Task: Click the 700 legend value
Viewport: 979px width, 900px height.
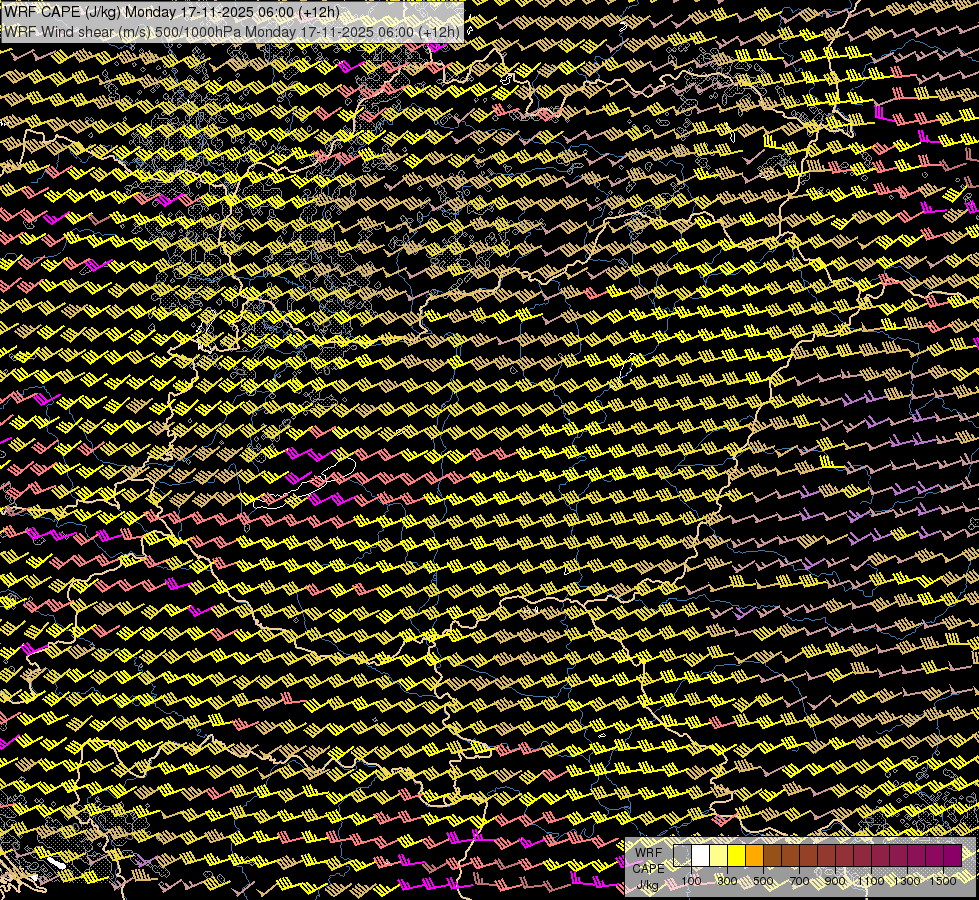Action: pyautogui.click(x=799, y=881)
